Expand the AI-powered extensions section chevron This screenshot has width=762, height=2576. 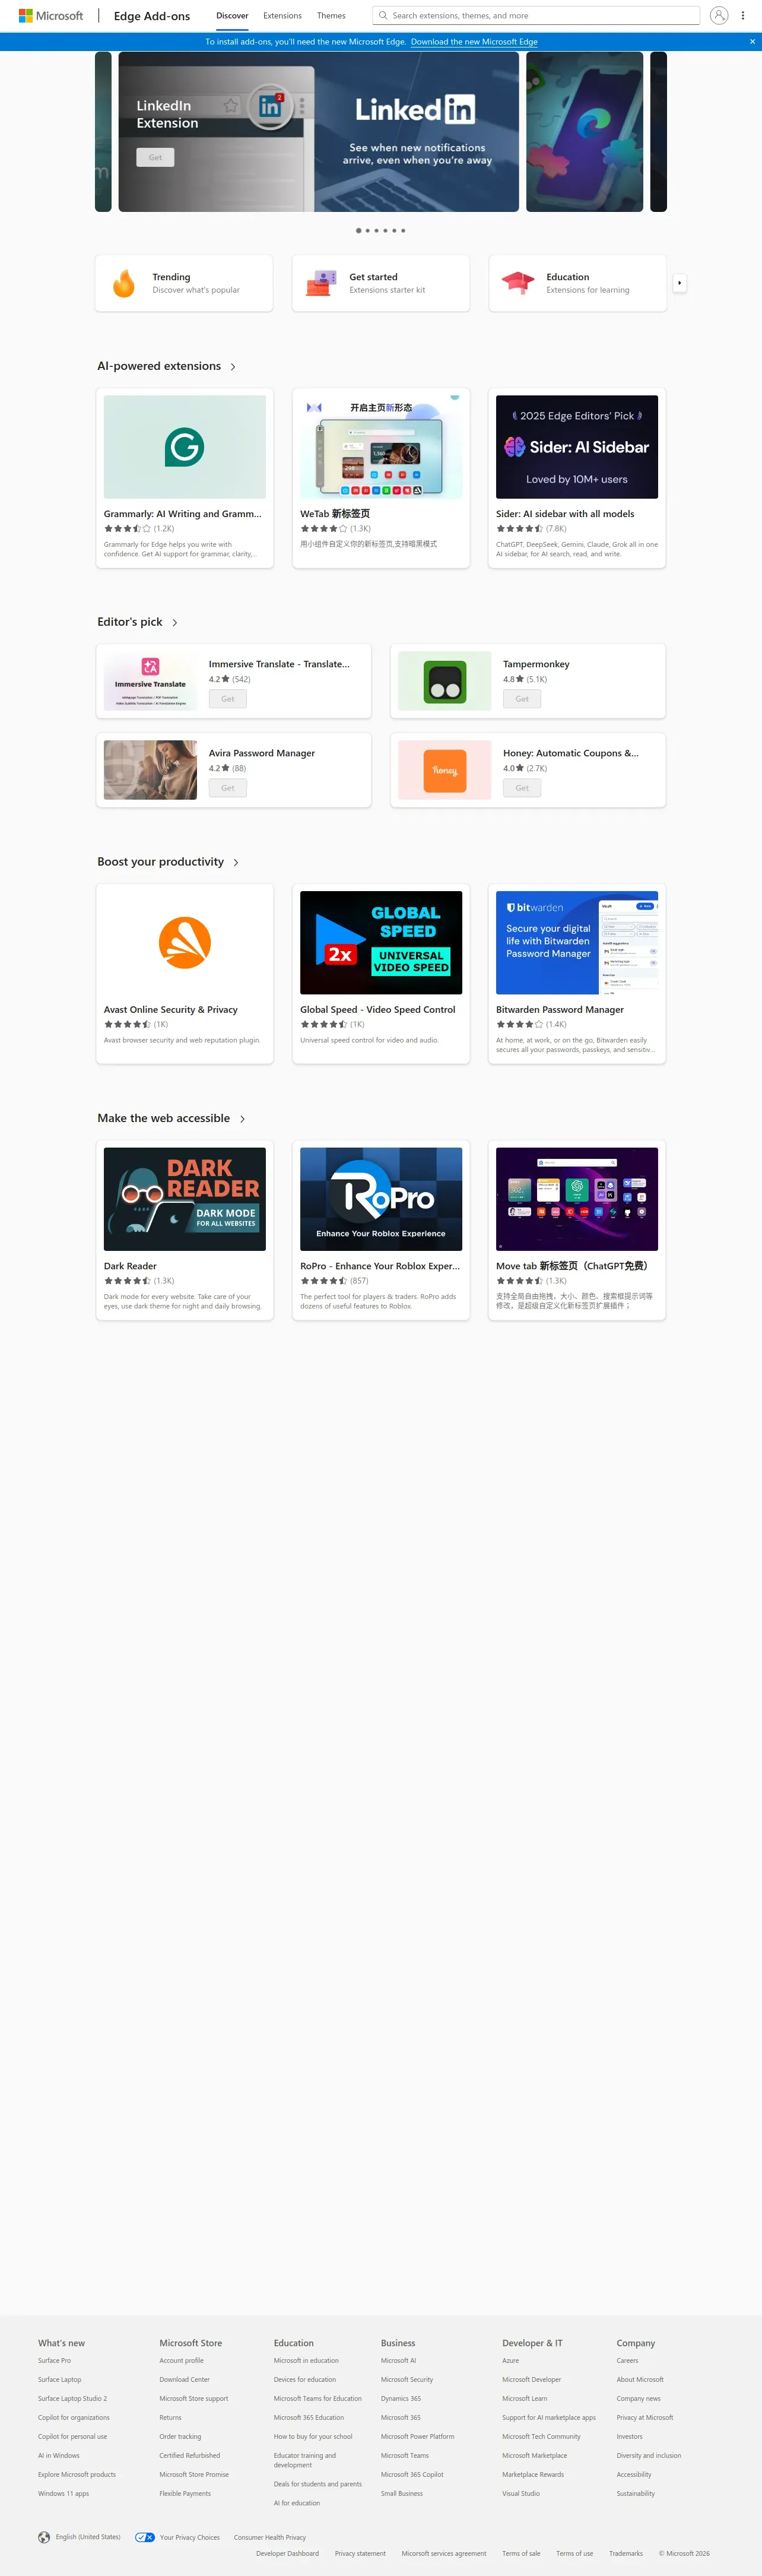(233, 367)
